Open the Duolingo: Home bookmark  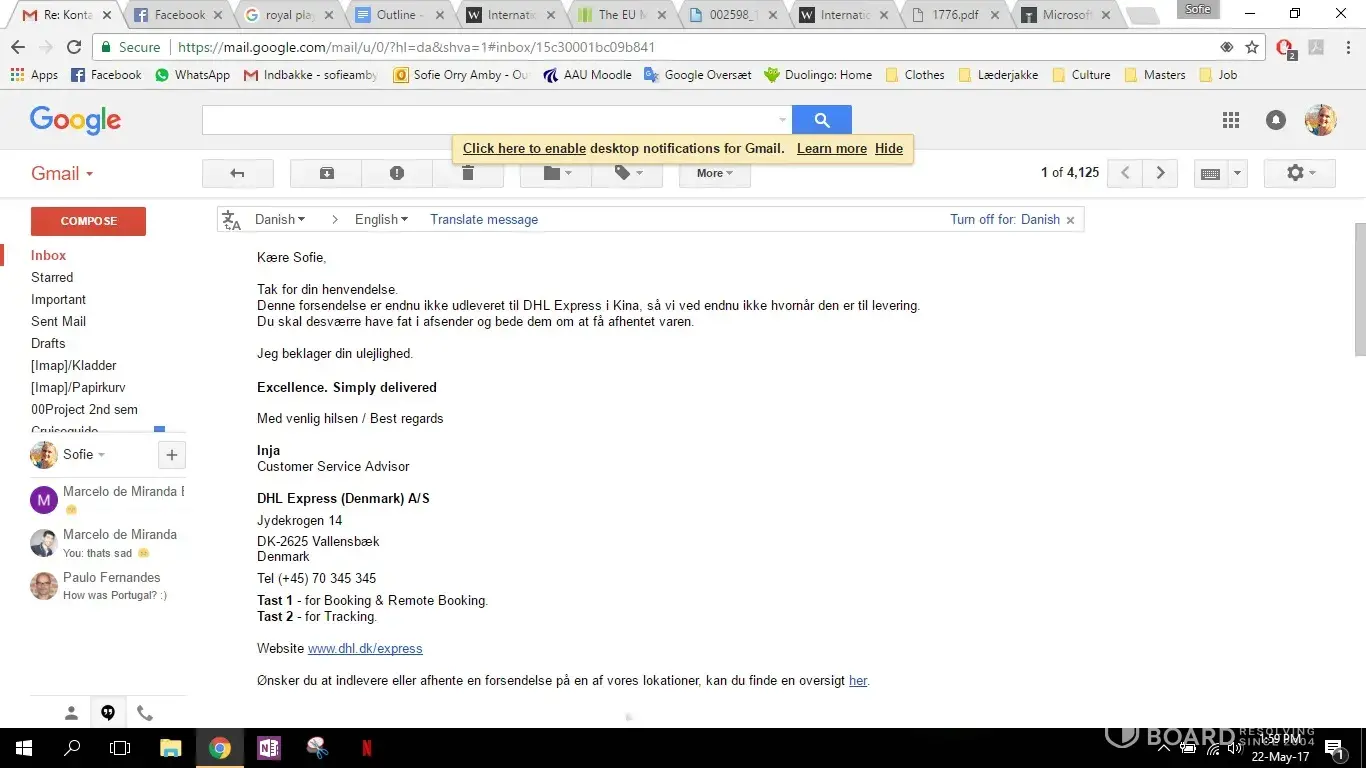817,74
